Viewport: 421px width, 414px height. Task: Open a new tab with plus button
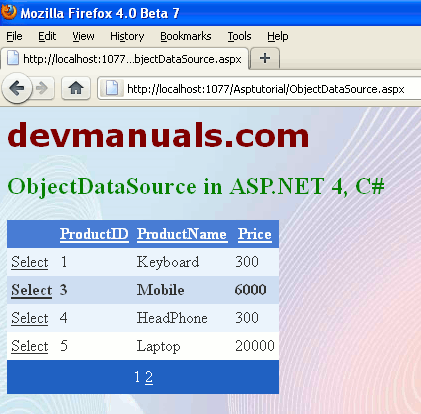click(x=265, y=58)
